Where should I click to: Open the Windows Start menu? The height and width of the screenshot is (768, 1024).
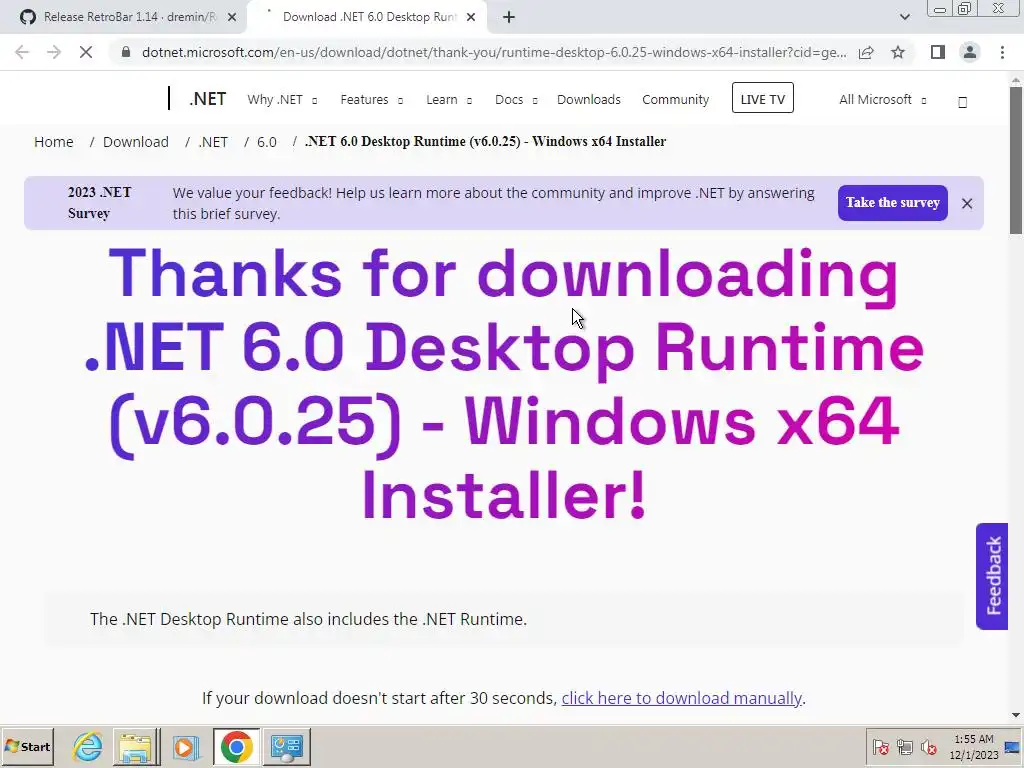coord(27,746)
